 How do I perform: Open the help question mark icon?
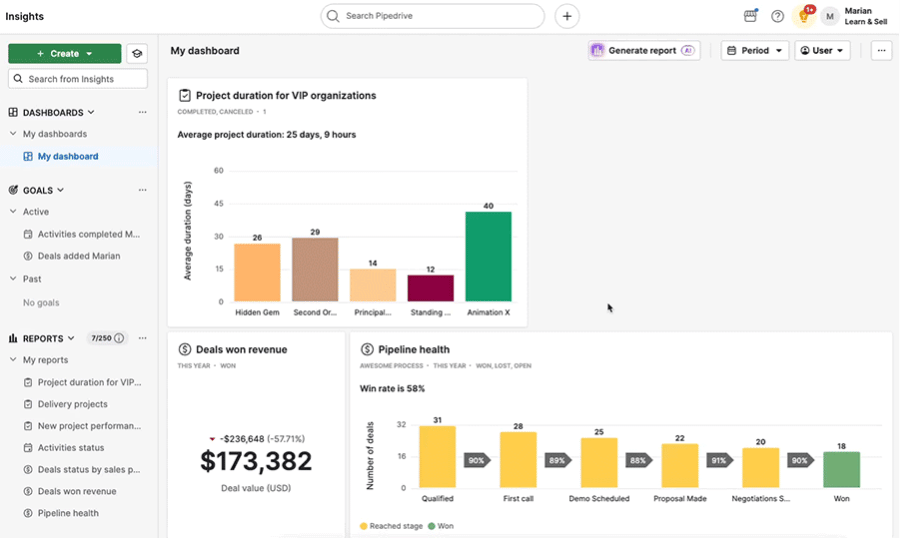(x=777, y=16)
